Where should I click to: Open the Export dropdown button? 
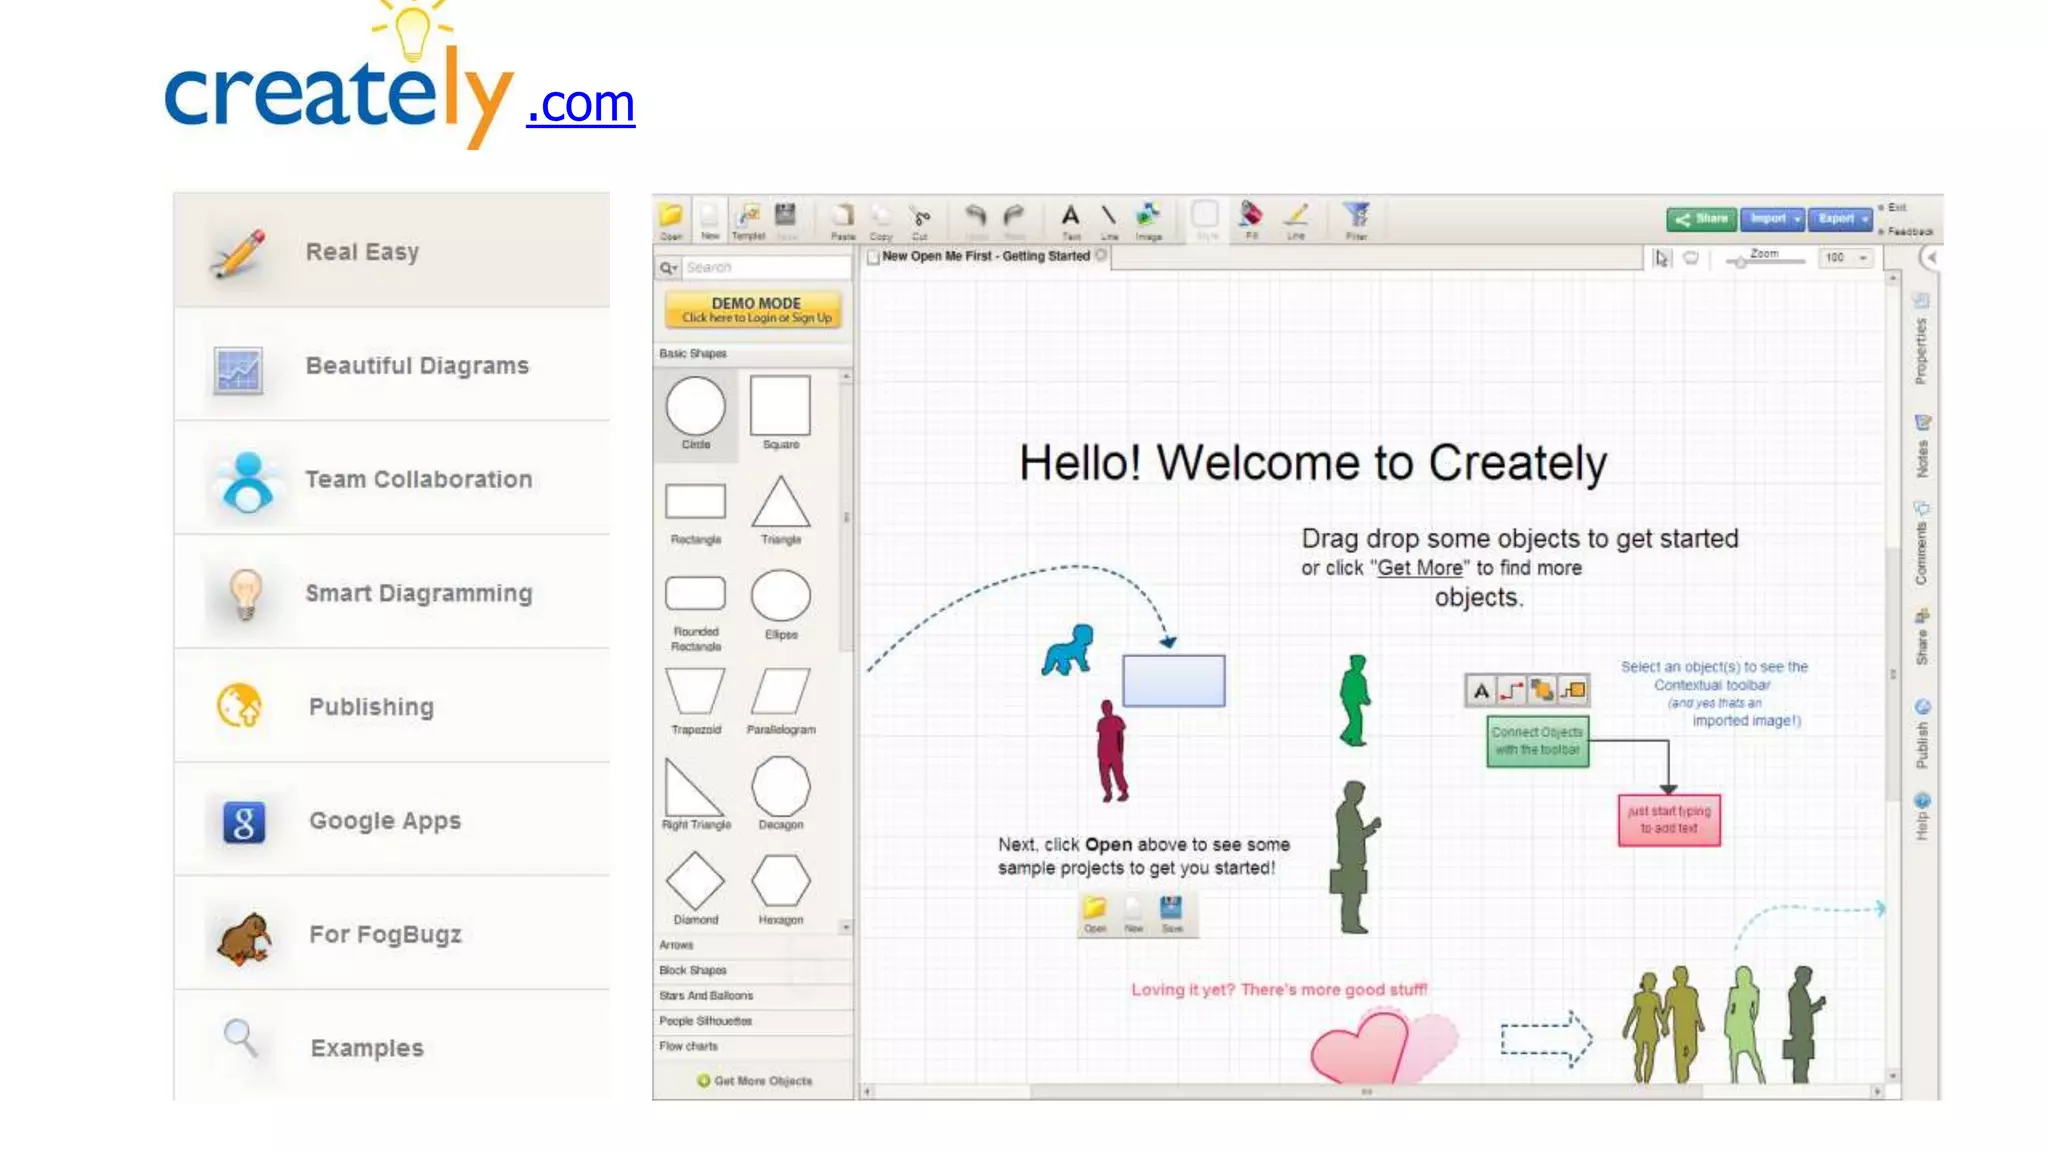point(1841,218)
